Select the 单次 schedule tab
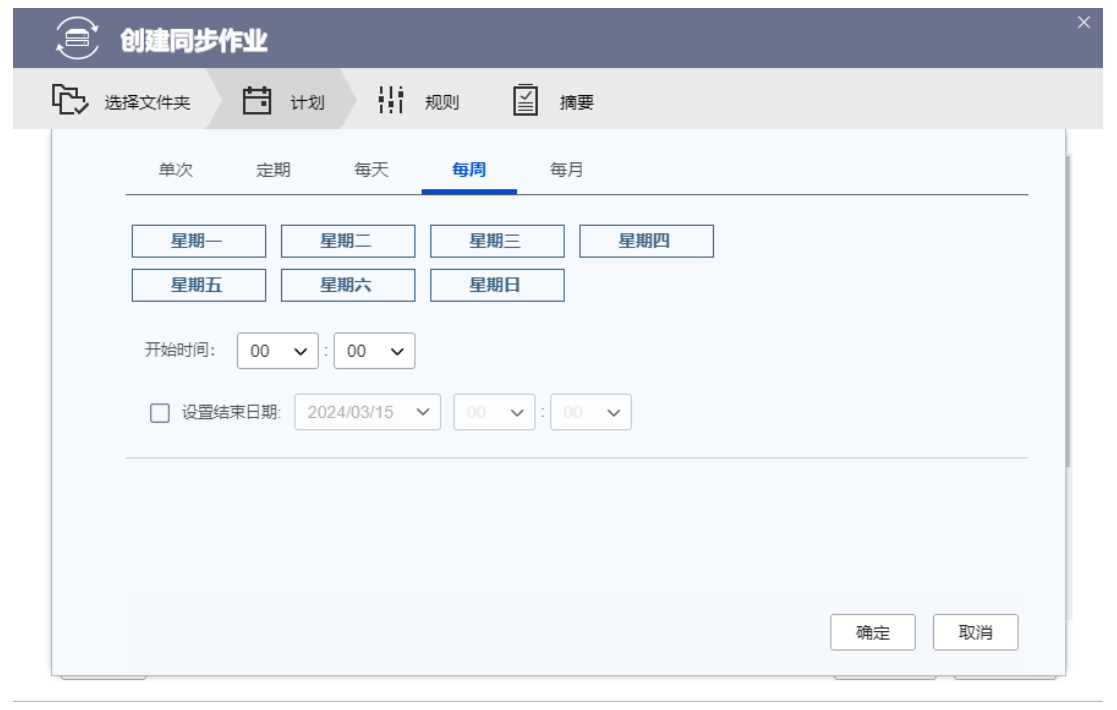The width and height of the screenshot is (1117, 710). (x=175, y=170)
